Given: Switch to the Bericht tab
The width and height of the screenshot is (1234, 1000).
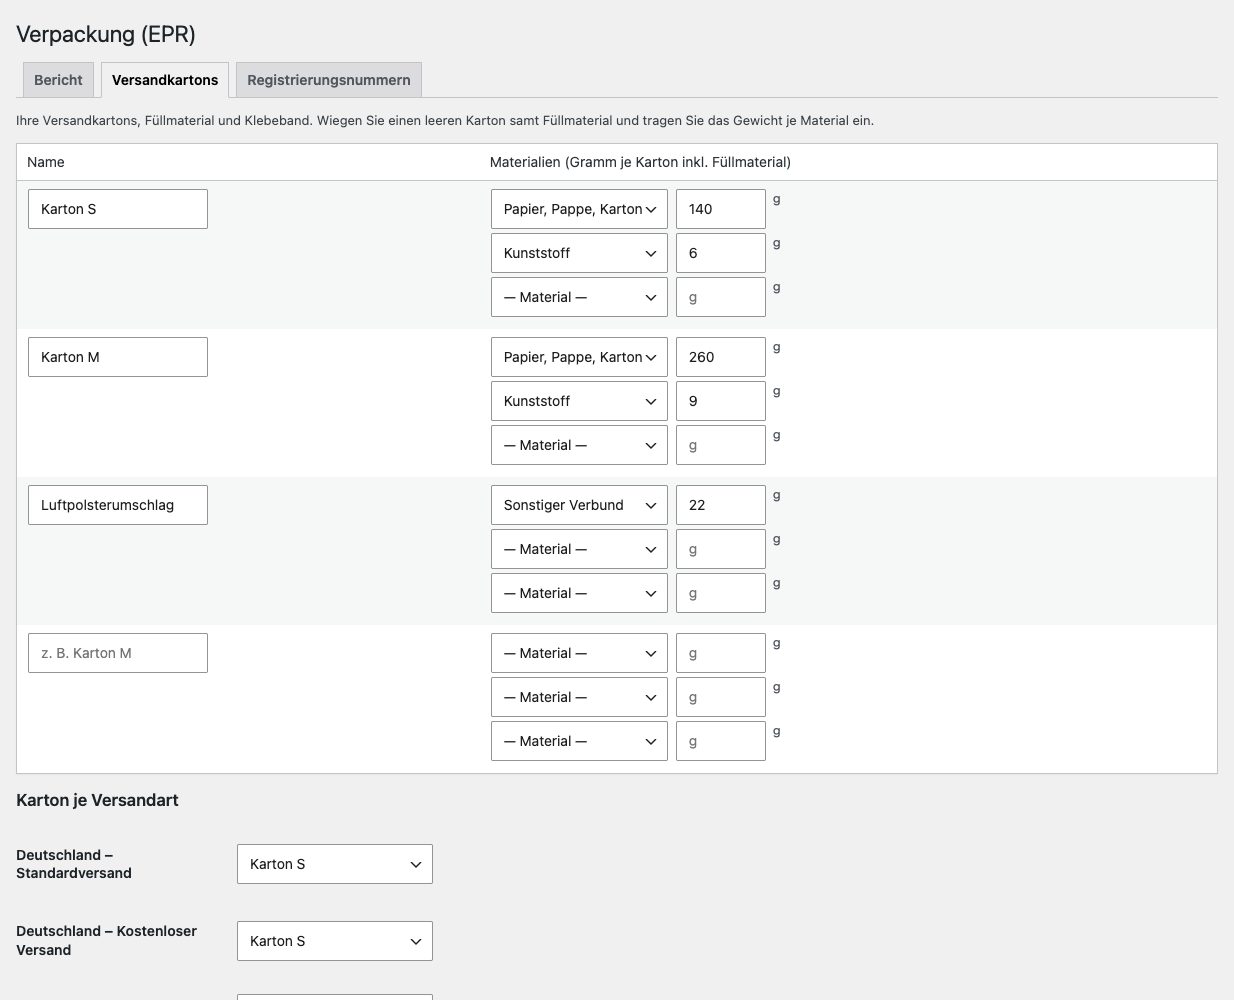Looking at the screenshot, I should (58, 80).
